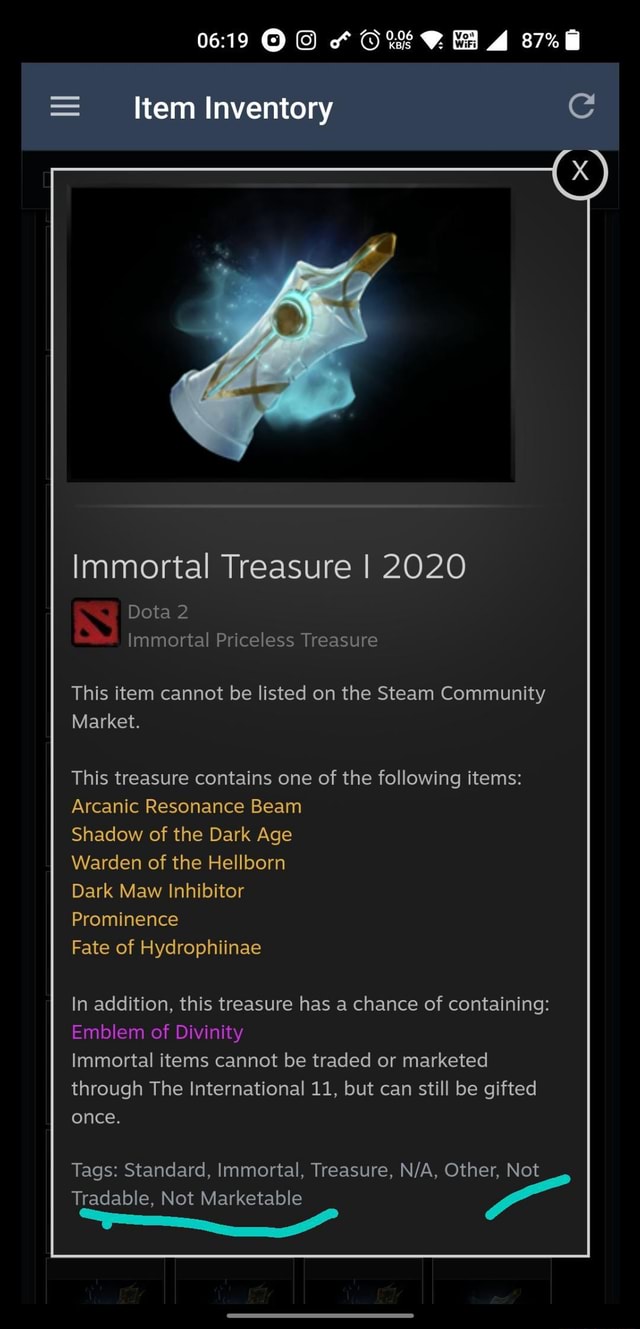Select the Arcanic Resonance Beam link
This screenshot has width=640, height=1329.
point(186,806)
